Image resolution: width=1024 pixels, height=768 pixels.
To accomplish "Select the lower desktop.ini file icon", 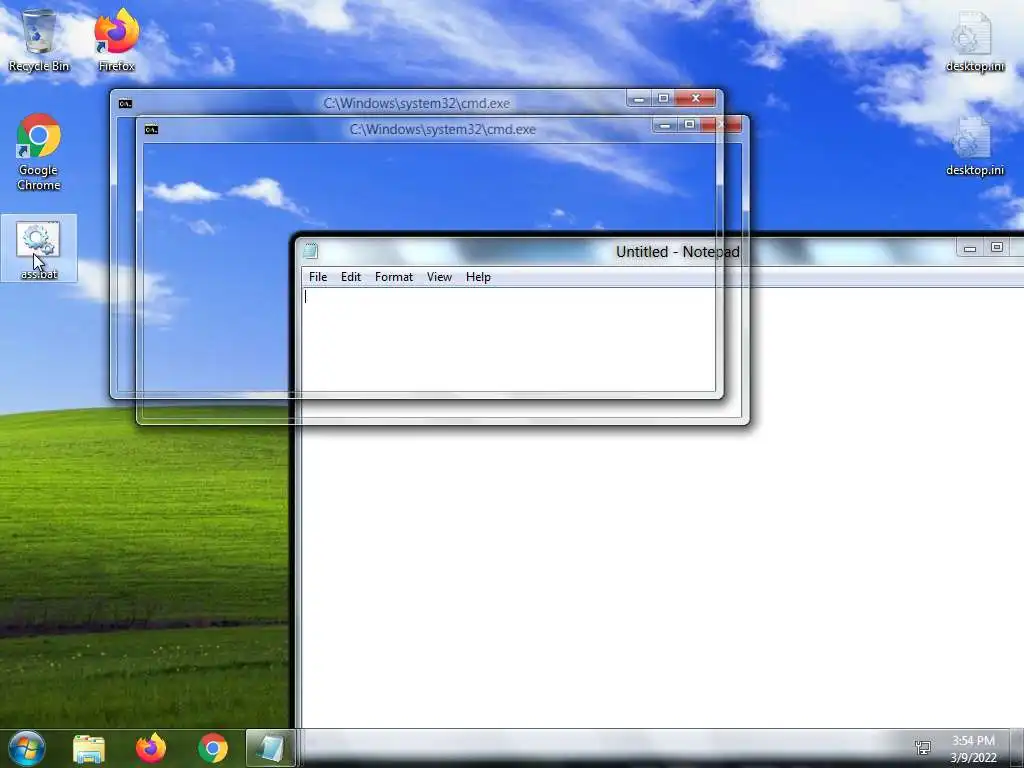I will click(974, 146).
